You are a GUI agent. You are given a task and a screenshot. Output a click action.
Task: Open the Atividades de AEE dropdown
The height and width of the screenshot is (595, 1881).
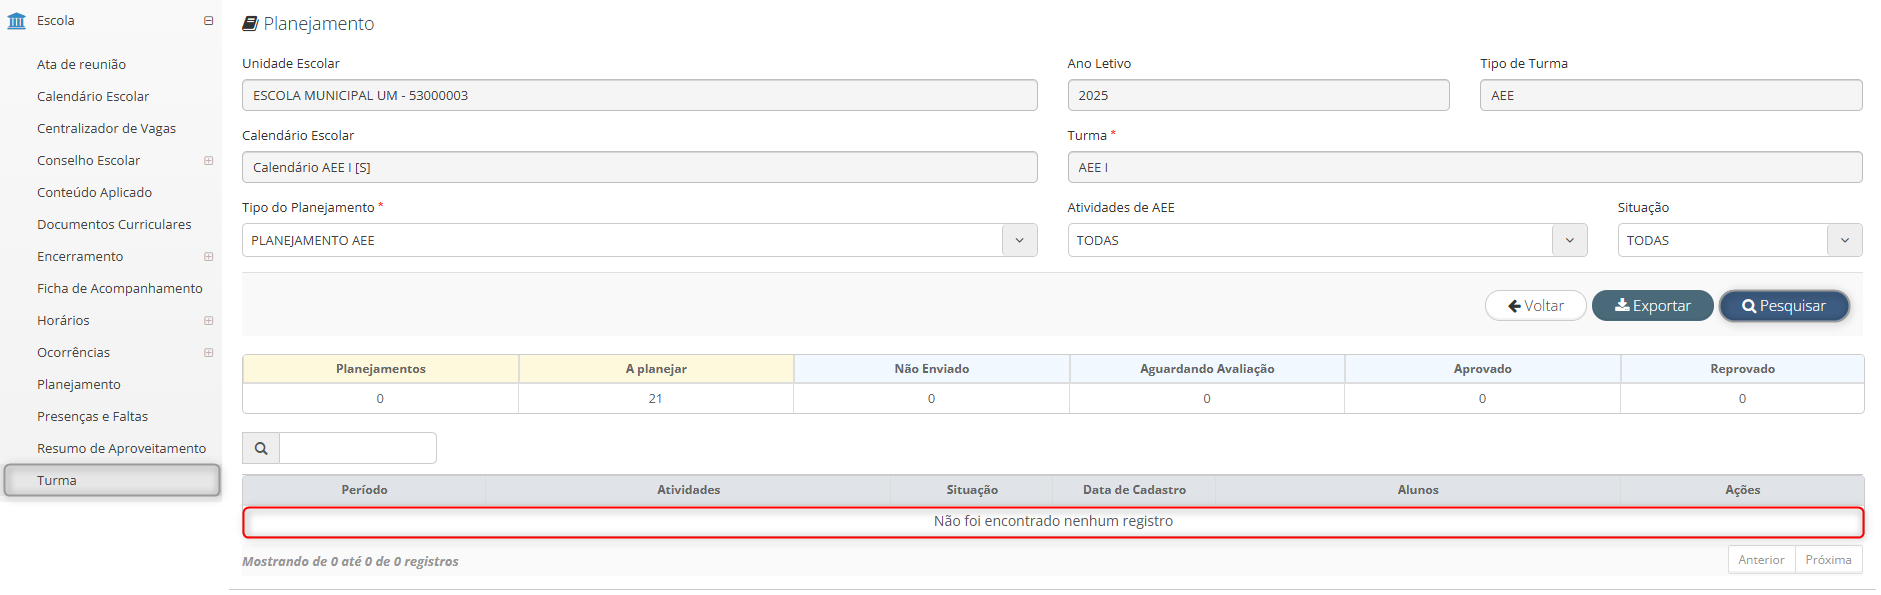[x=1569, y=240]
